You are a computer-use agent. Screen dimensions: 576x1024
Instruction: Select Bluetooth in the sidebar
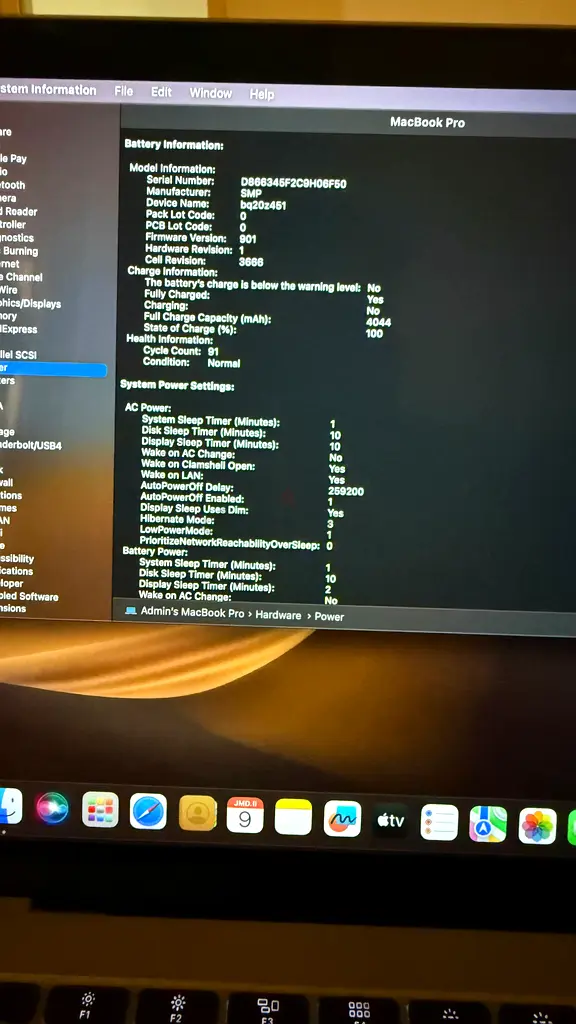[x=12, y=185]
